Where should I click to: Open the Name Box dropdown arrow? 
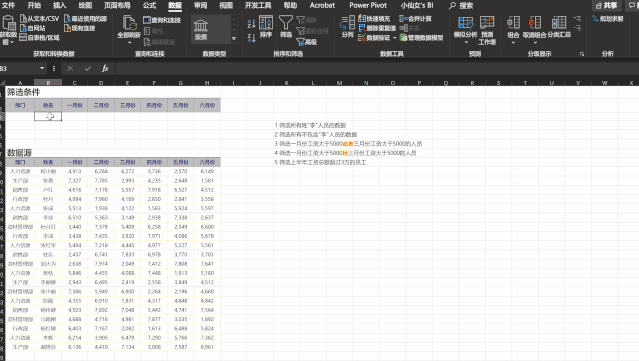coord(42,68)
